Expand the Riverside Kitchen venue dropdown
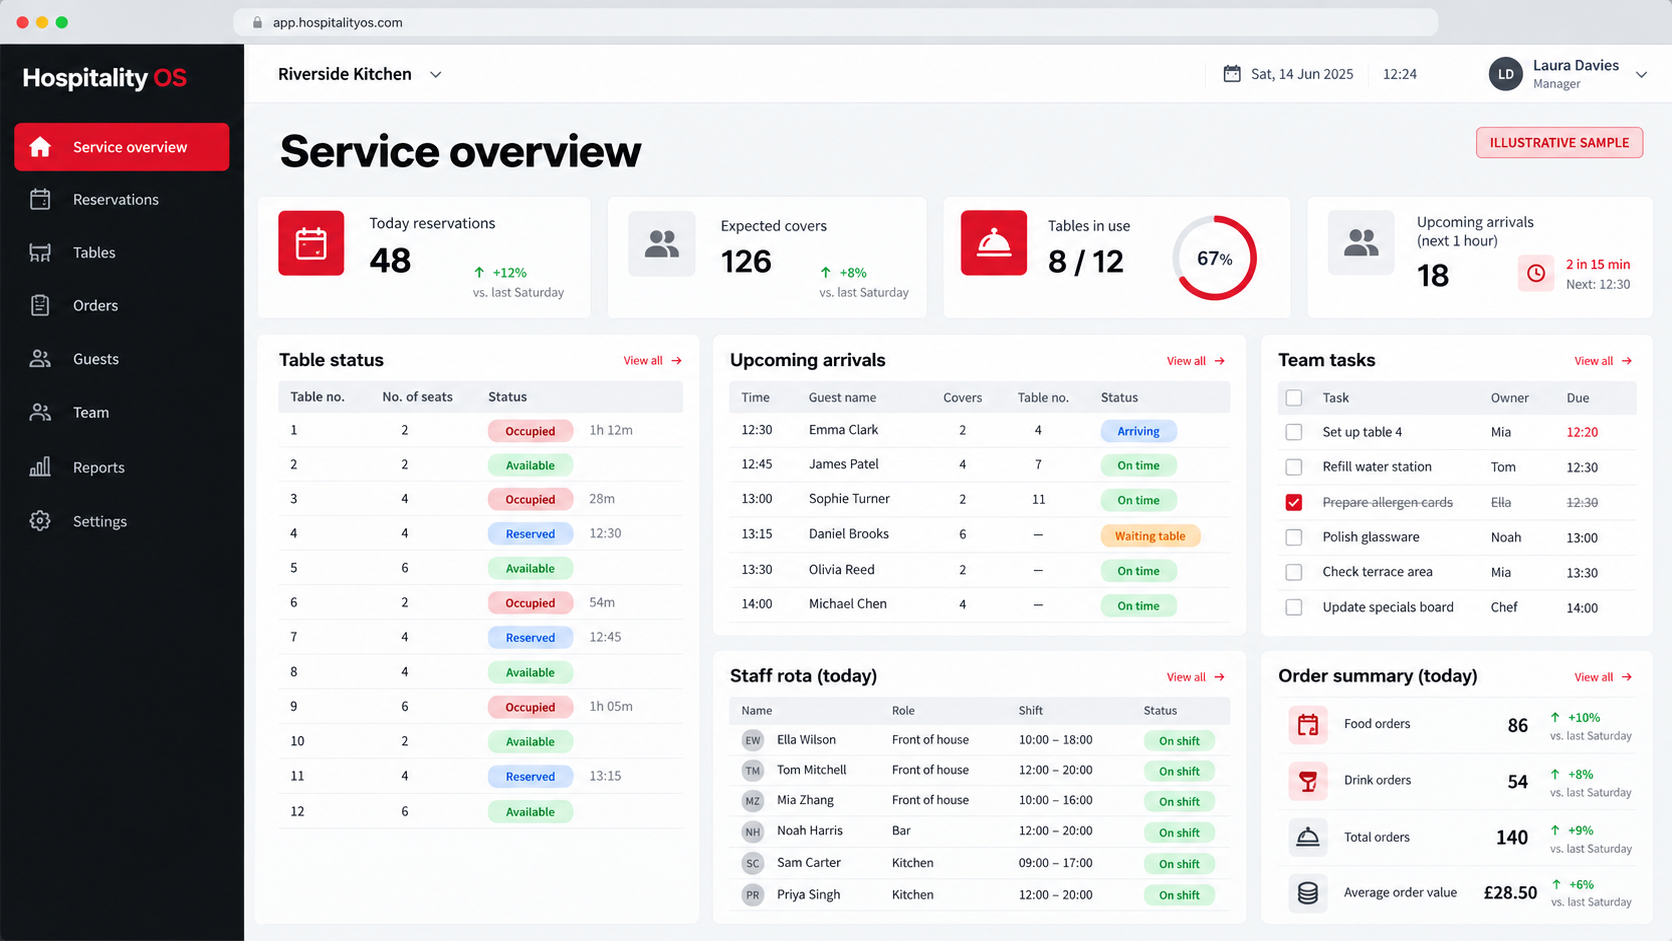Image resolution: width=1672 pixels, height=941 pixels. click(436, 74)
